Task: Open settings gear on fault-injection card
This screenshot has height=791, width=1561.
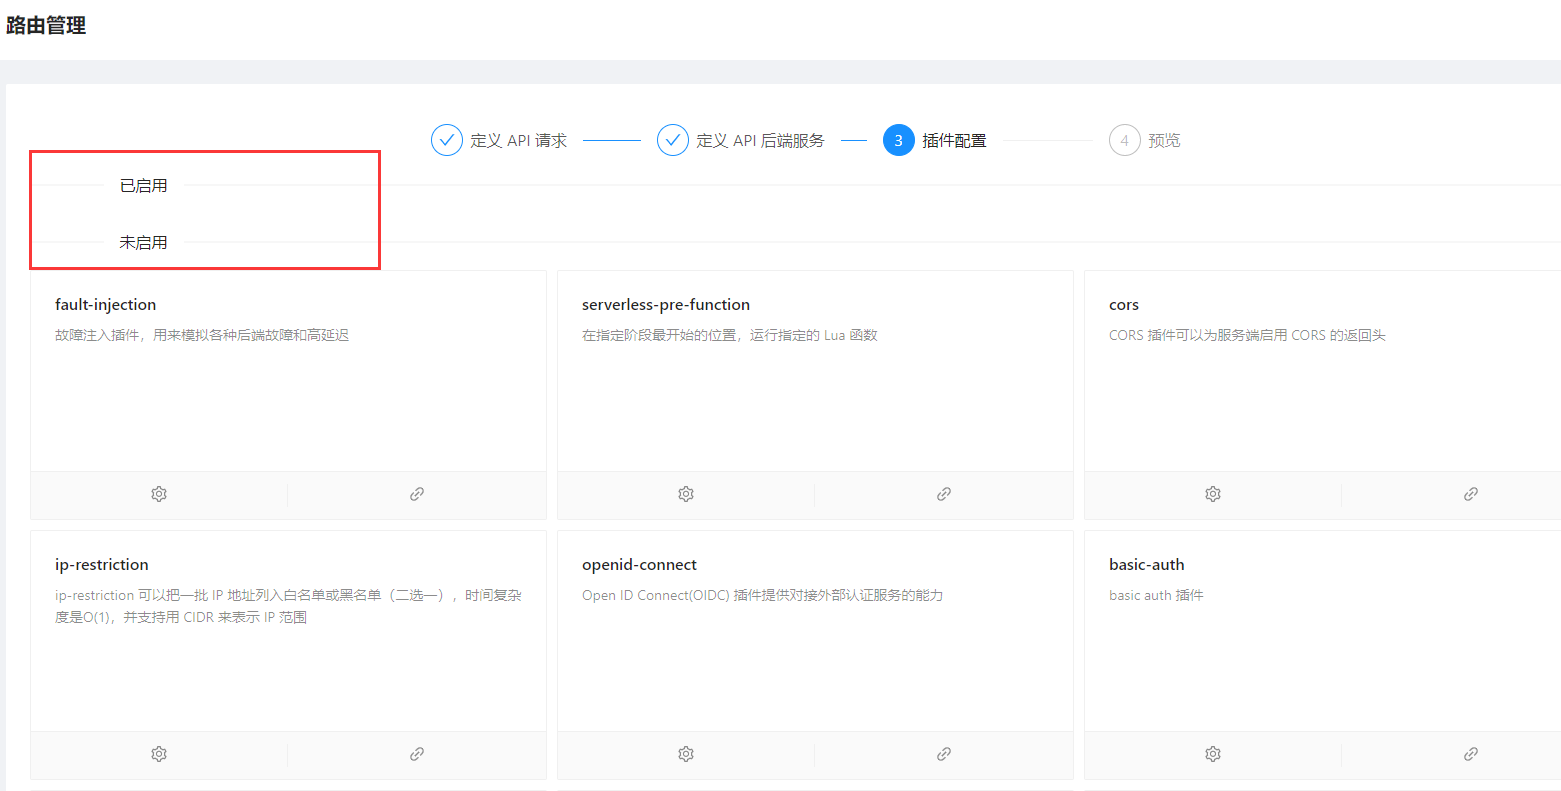Action: [x=159, y=494]
